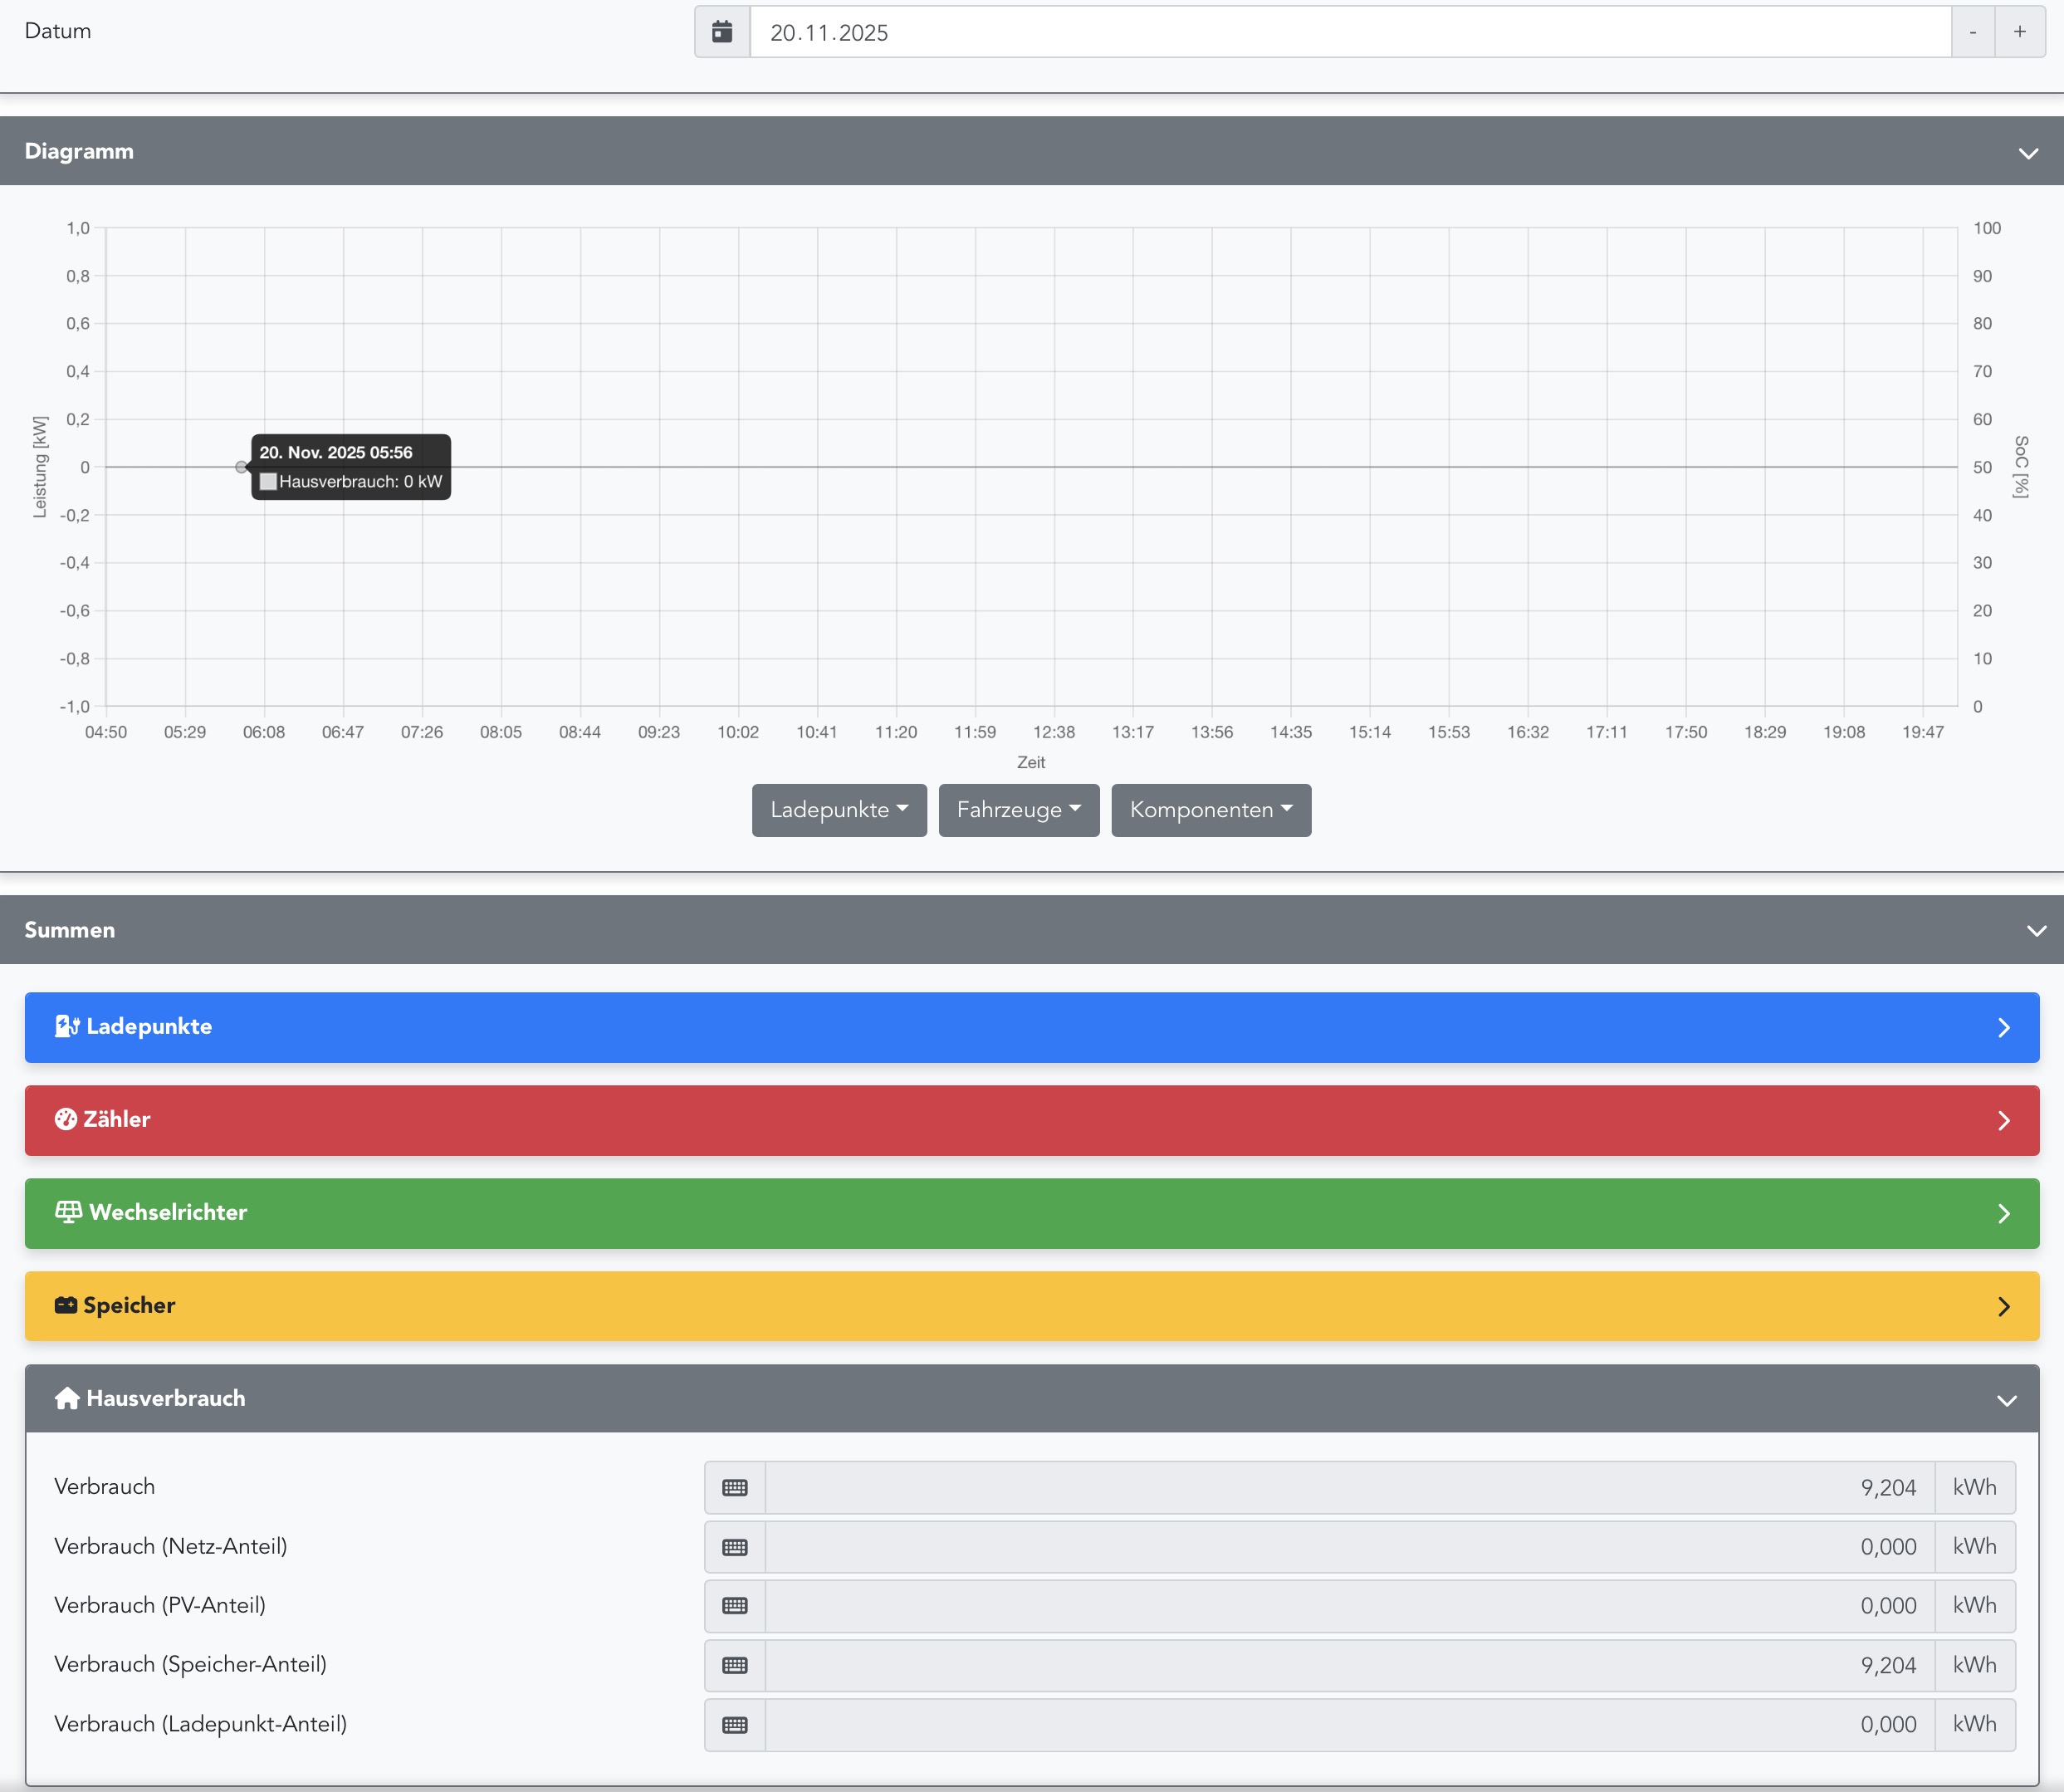This screenshot has height=1792, width=2064.
Task: Click the solar panel Wechselrichter icon
Action: pyautogui.click(x=68, y=1212)
